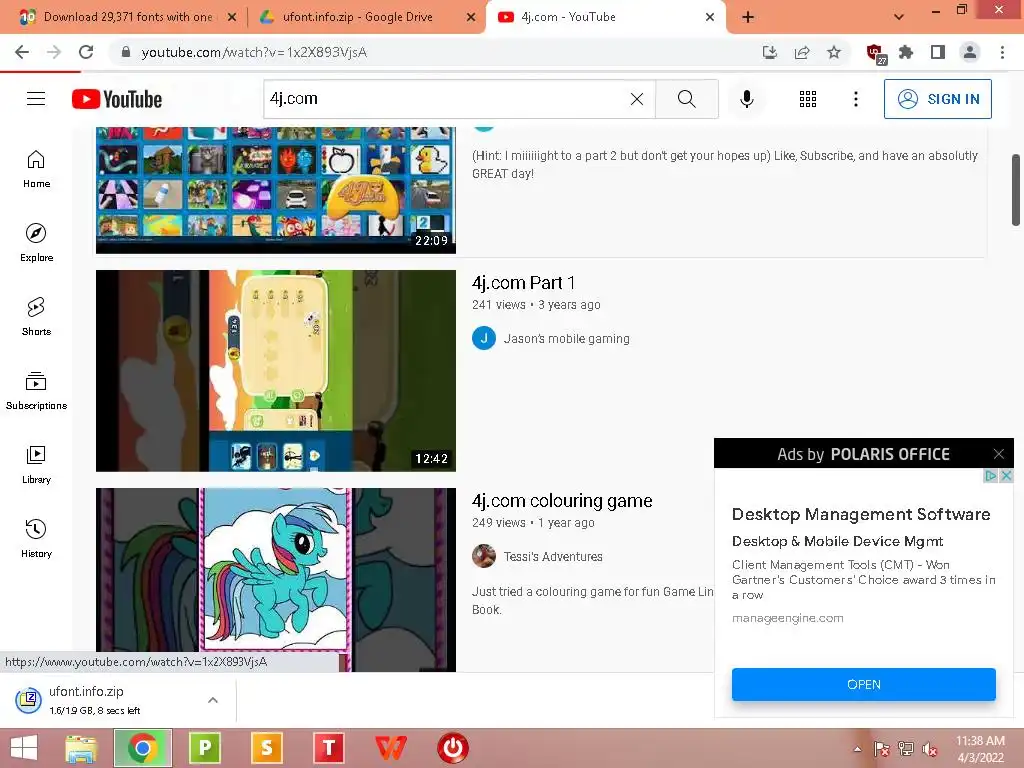Open the Windows Start button
The image size is (1024, 768).
tap(24, 748)
